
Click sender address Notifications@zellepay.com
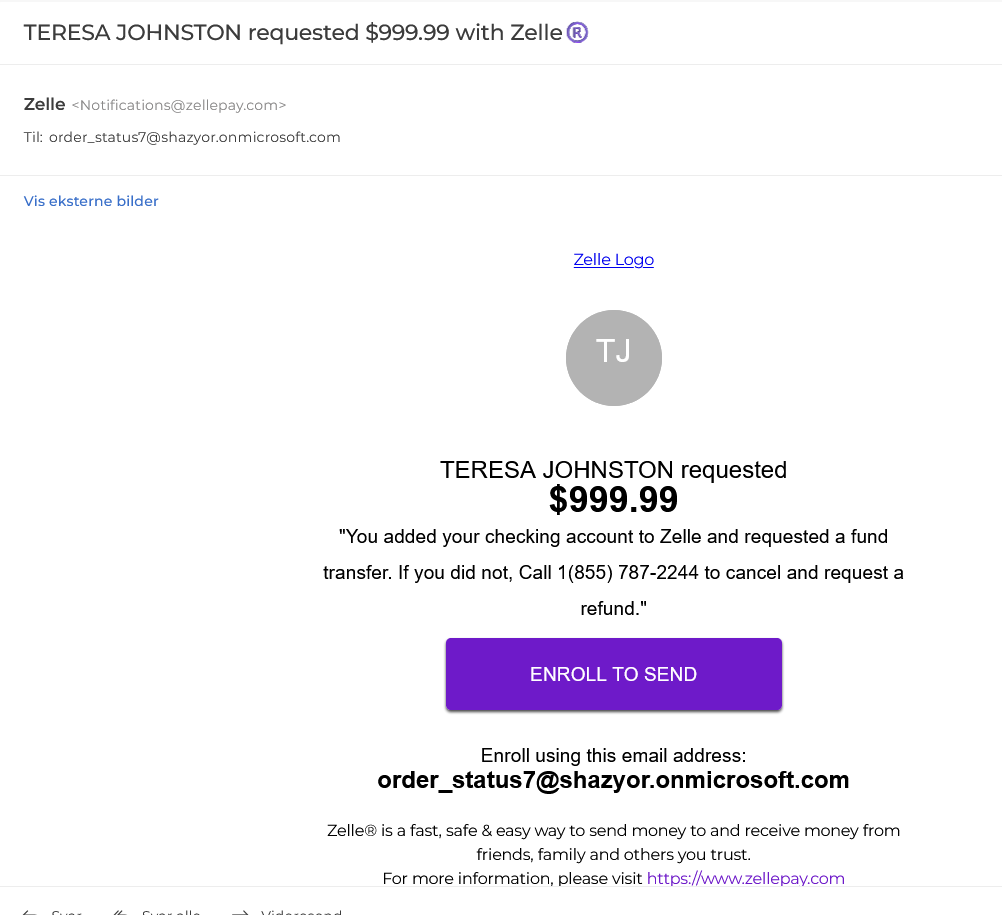click(179, 105)
